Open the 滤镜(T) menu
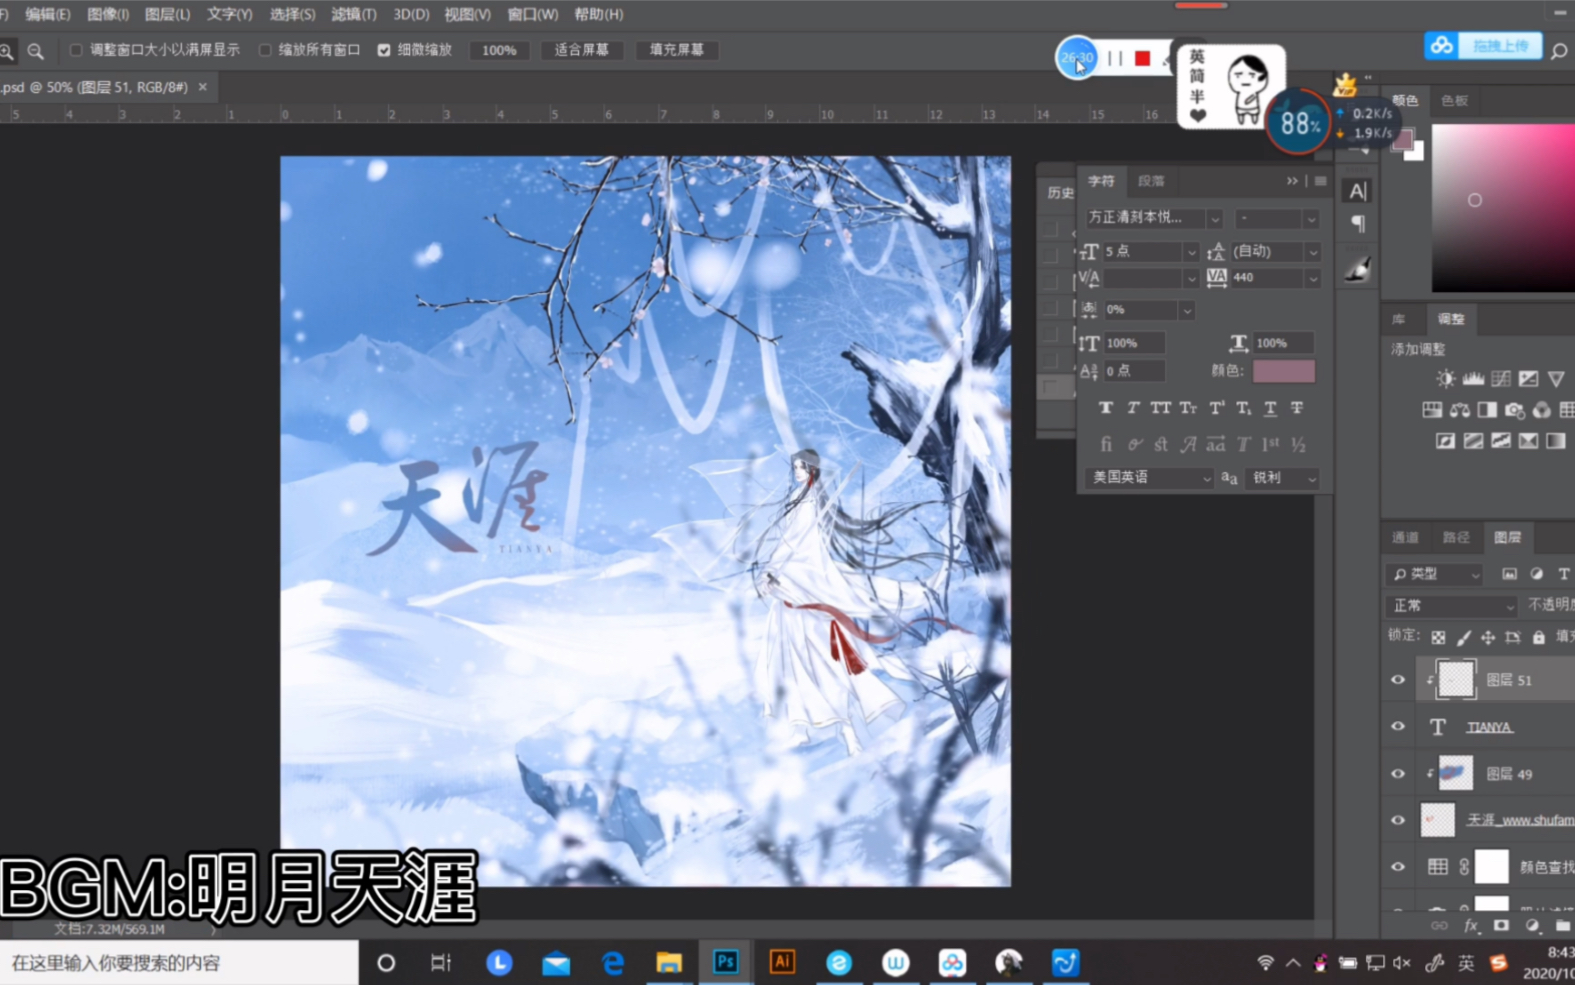The height and width of the screenshot is (985, 1575). pos(354,14)
